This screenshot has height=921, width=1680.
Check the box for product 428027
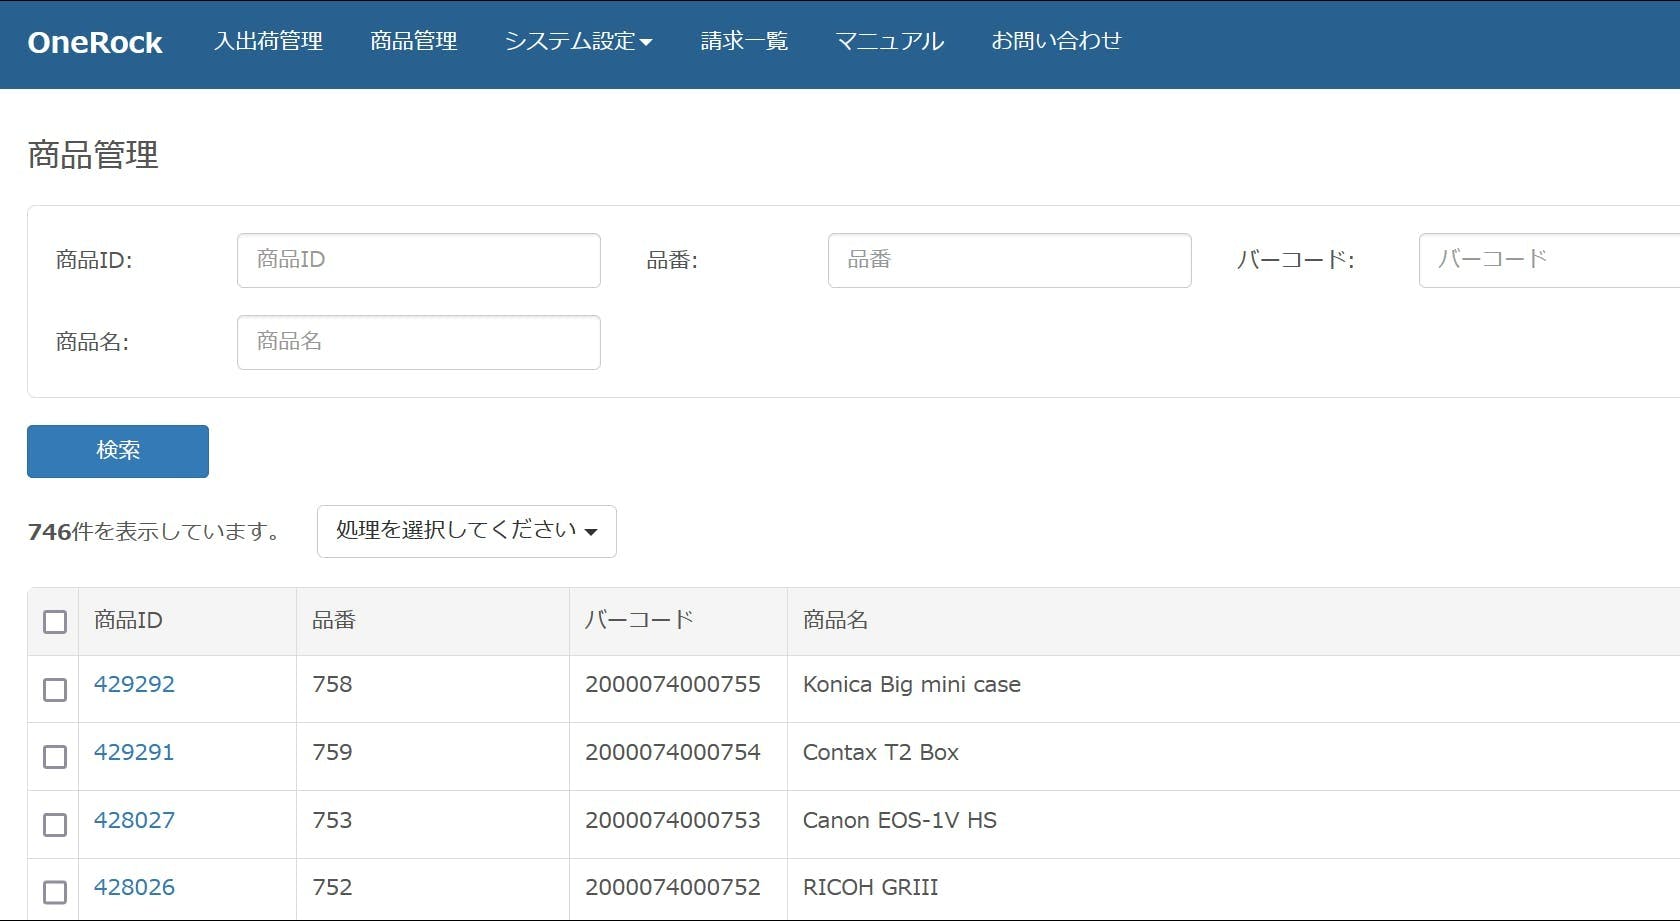point(55,825)
